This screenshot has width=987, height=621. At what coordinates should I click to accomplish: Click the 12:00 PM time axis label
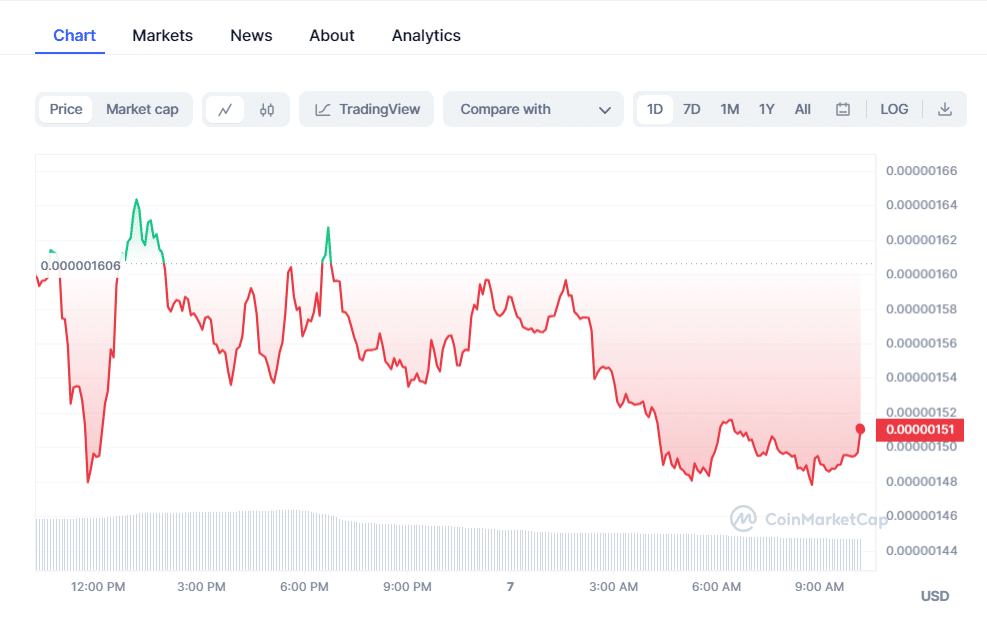coord(98,587)
